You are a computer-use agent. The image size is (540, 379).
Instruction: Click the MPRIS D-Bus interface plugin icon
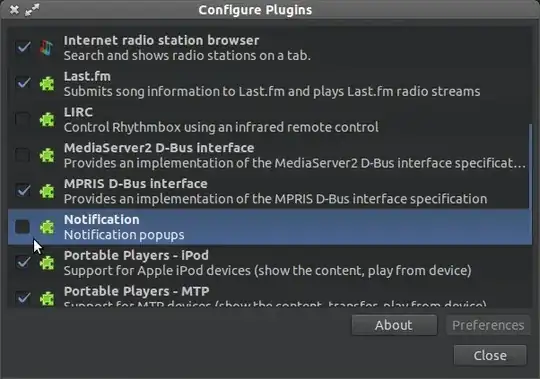coord(47,191)
